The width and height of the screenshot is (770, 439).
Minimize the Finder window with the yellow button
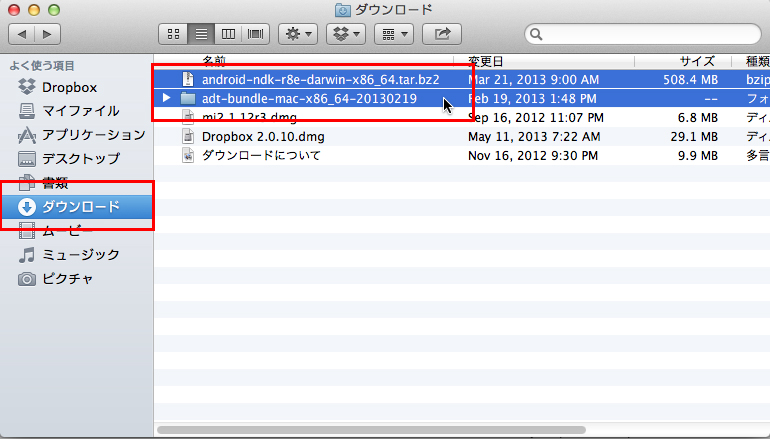pyautogui.click(x=34, y=9)
